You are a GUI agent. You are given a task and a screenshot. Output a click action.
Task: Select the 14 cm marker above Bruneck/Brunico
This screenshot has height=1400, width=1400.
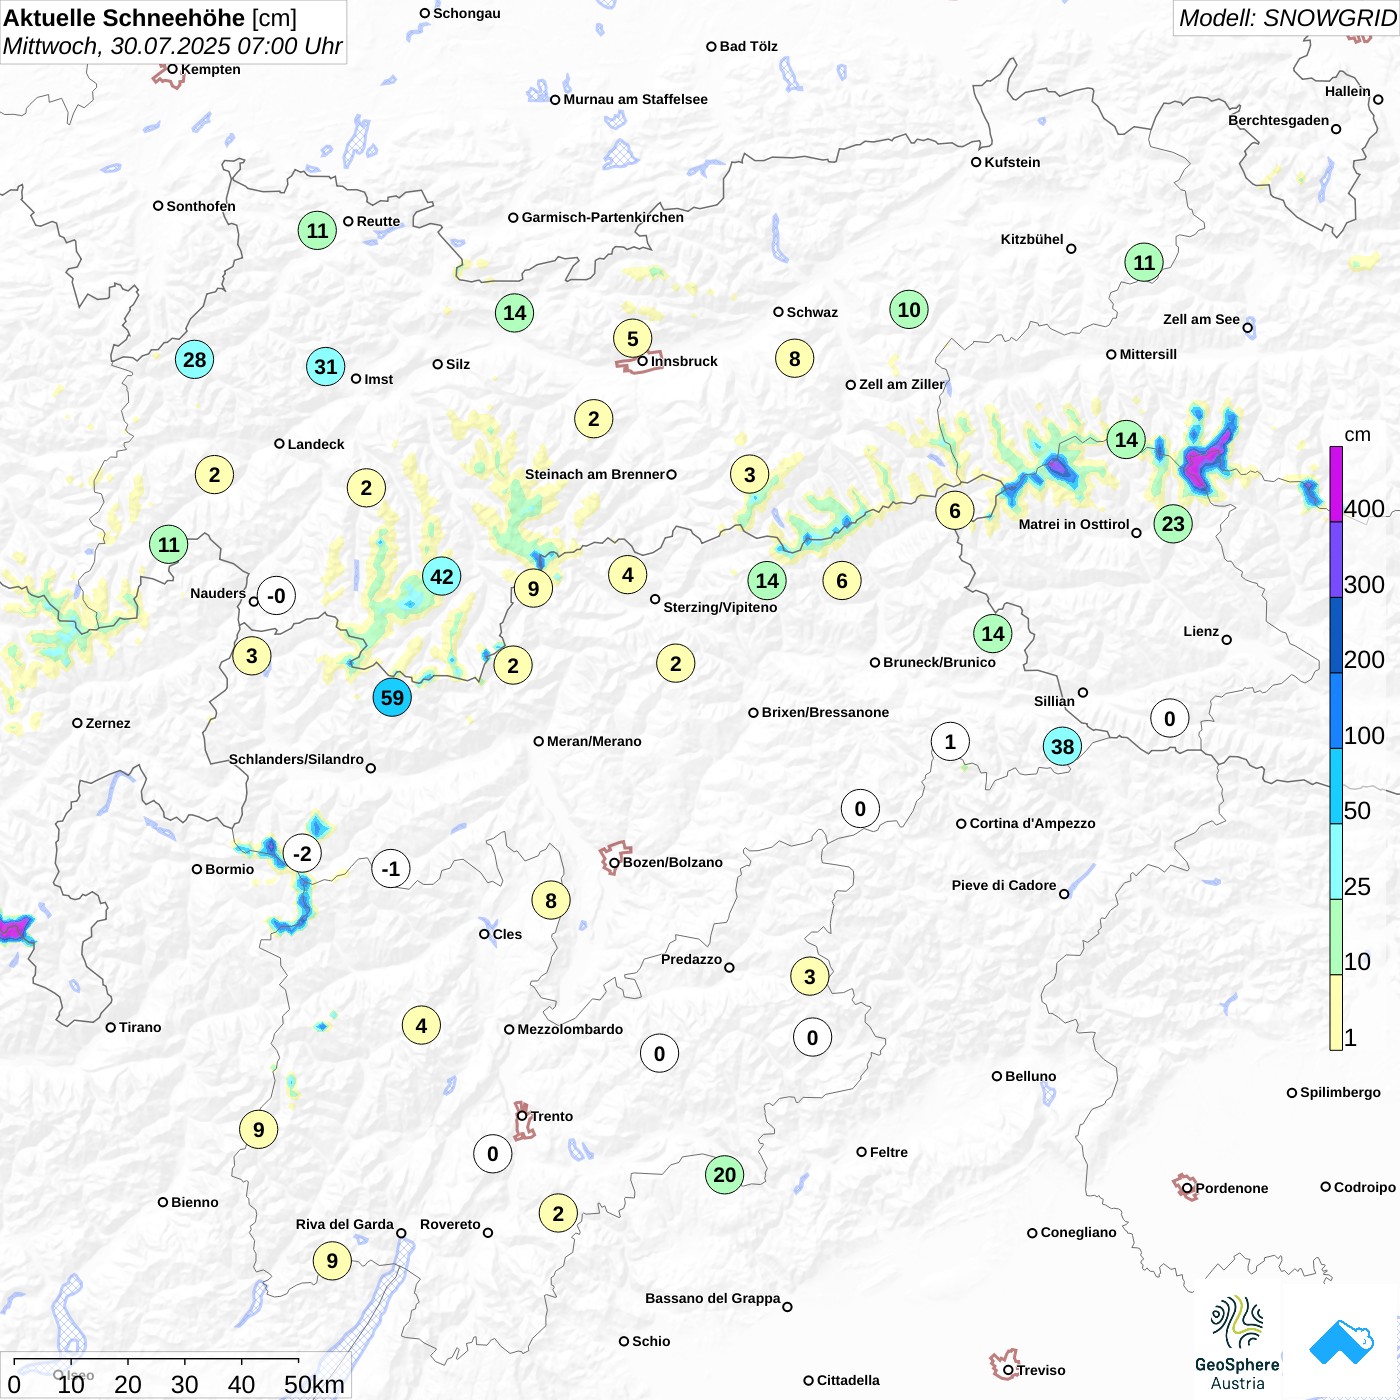pyautogui.click(x=993, y=633)
